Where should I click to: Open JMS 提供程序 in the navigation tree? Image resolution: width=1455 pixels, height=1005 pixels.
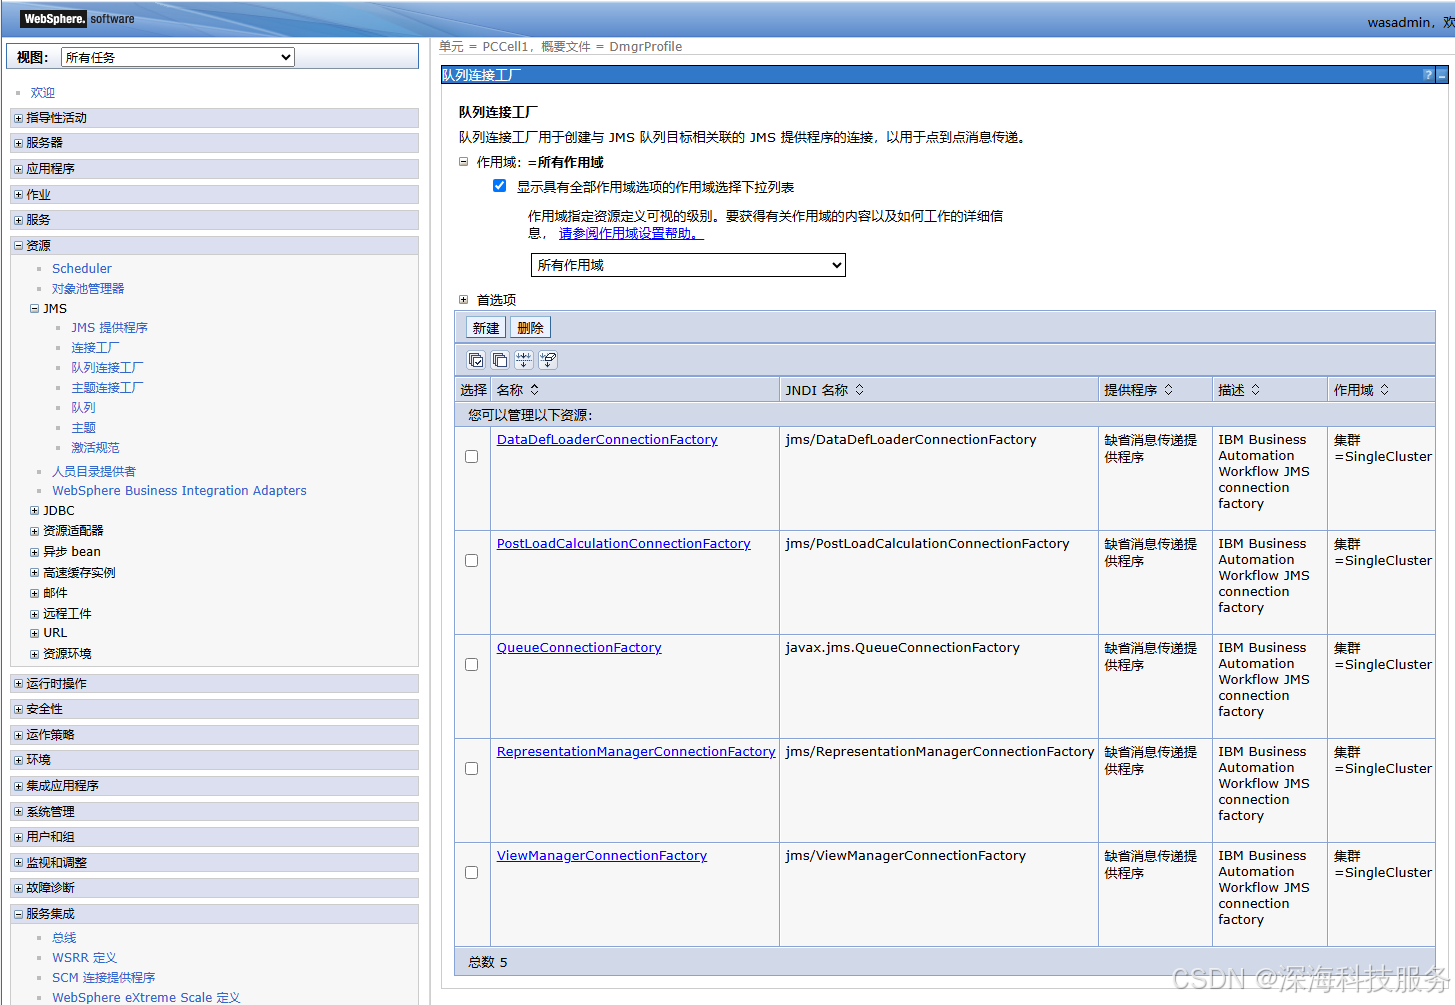pos(109,327)
